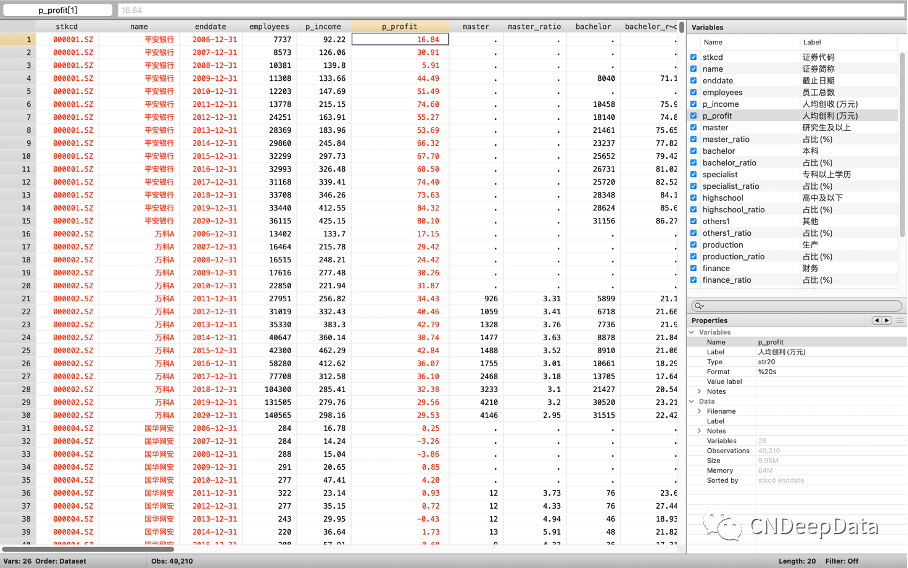Click master cell with value 926
The width and height of the screenshot is (908, 568).
point(477,299)
